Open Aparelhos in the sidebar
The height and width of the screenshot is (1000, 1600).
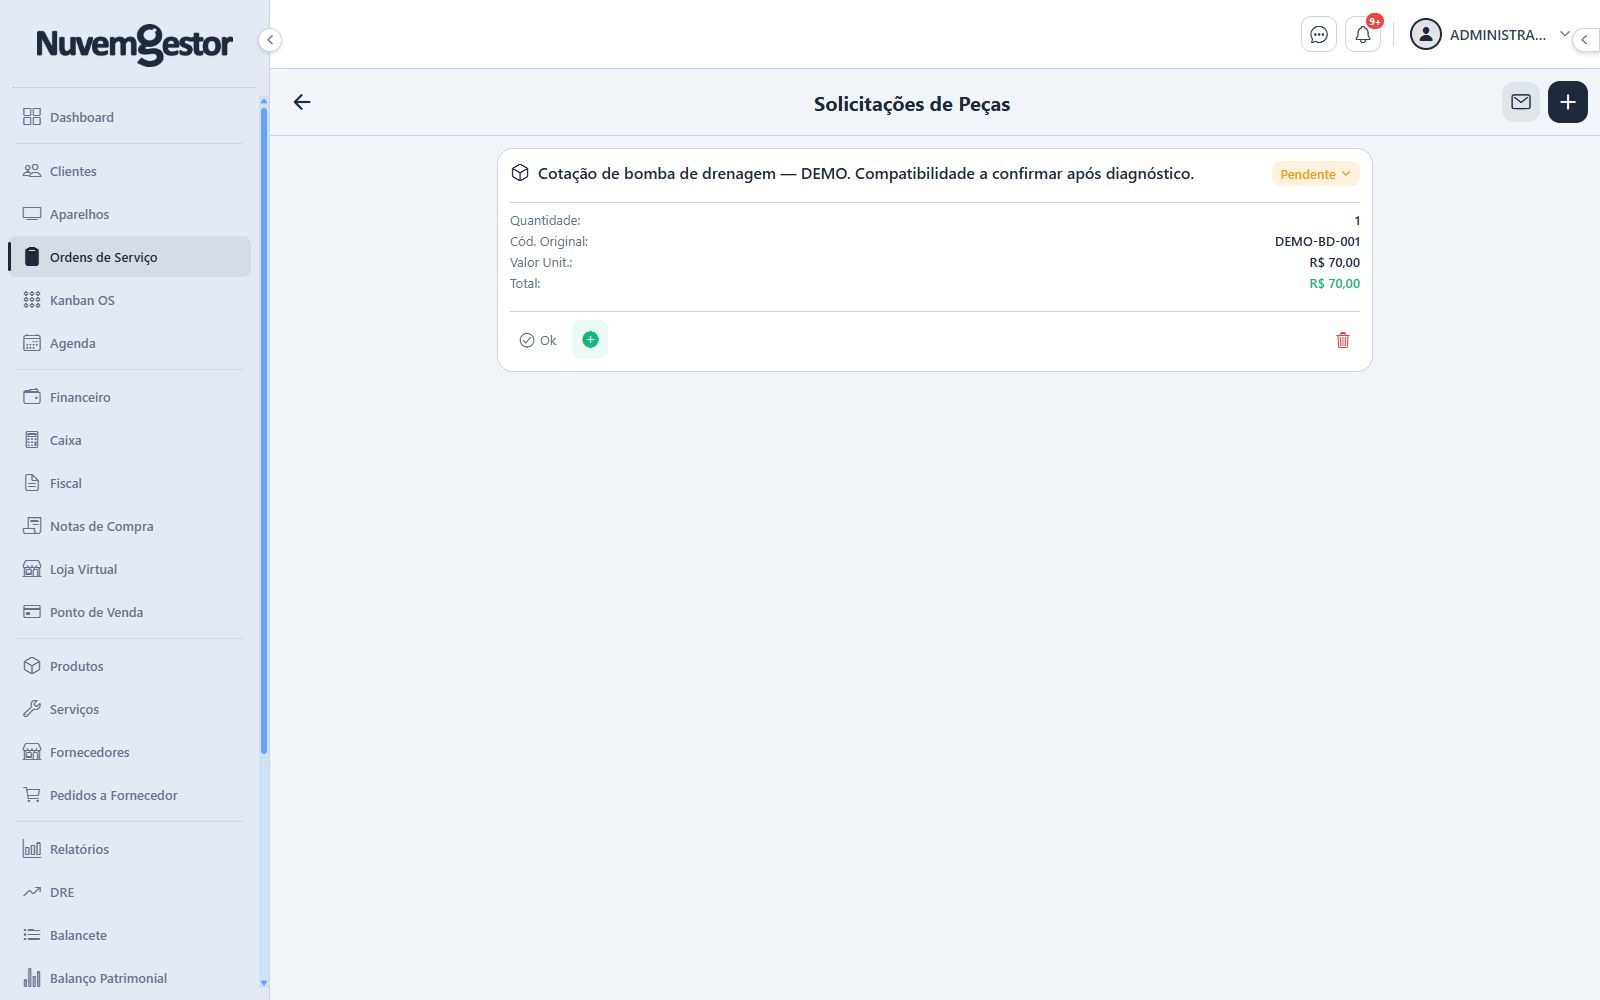pos(129,214)
